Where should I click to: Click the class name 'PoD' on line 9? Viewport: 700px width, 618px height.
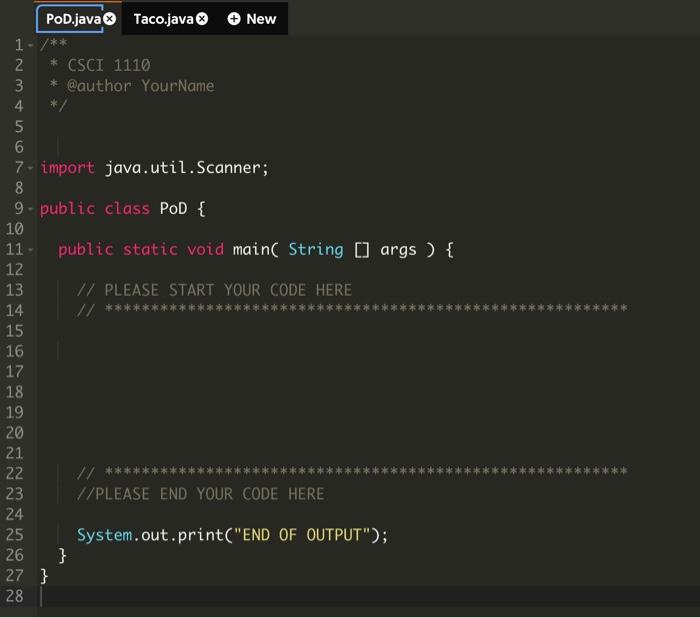173,209
